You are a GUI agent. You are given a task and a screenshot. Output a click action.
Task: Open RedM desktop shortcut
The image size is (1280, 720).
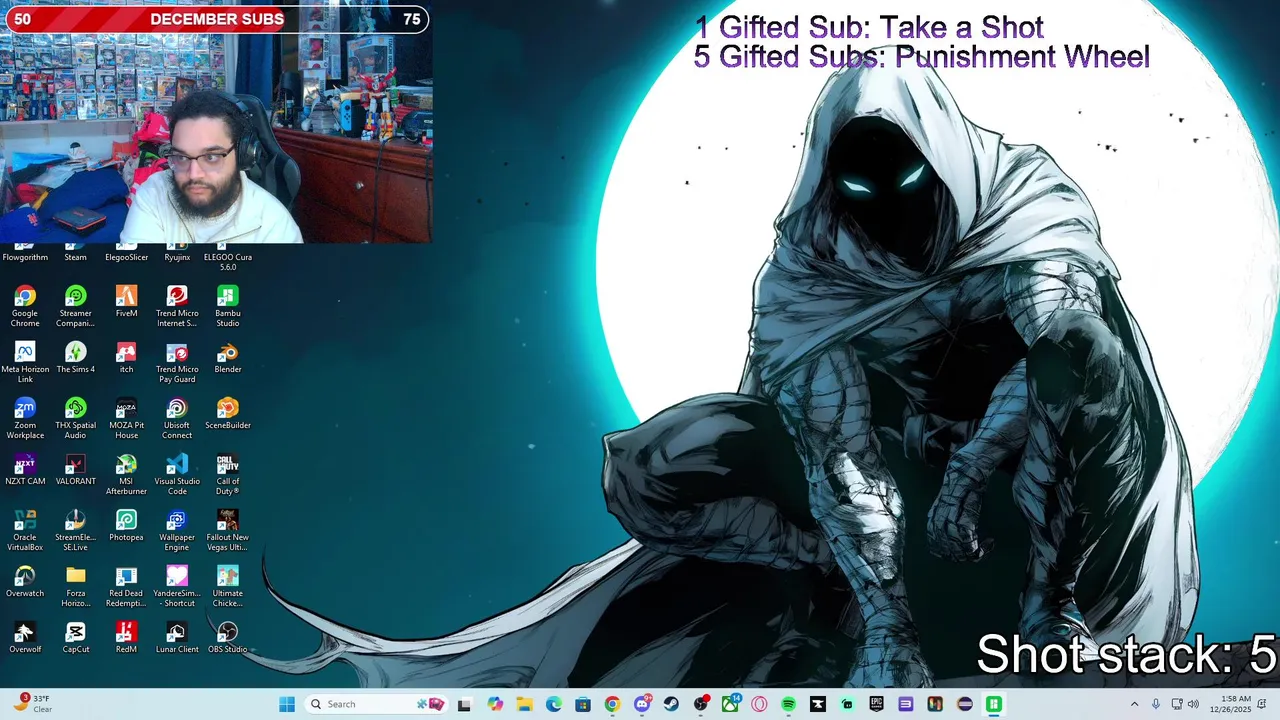(x=126, y=637)
